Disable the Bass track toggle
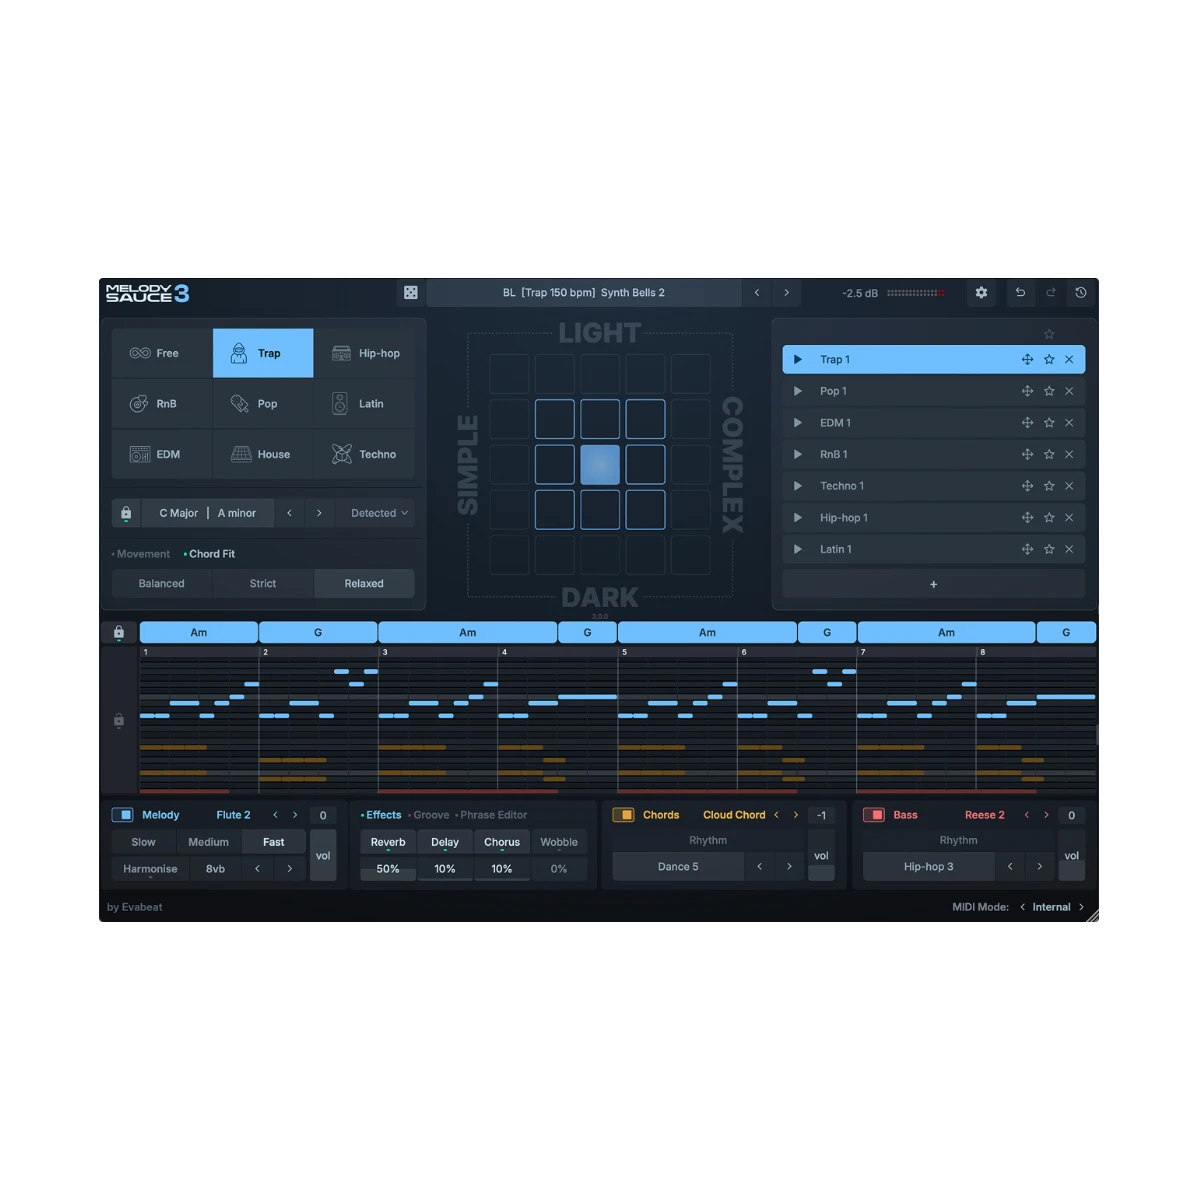 coord(873,815)
